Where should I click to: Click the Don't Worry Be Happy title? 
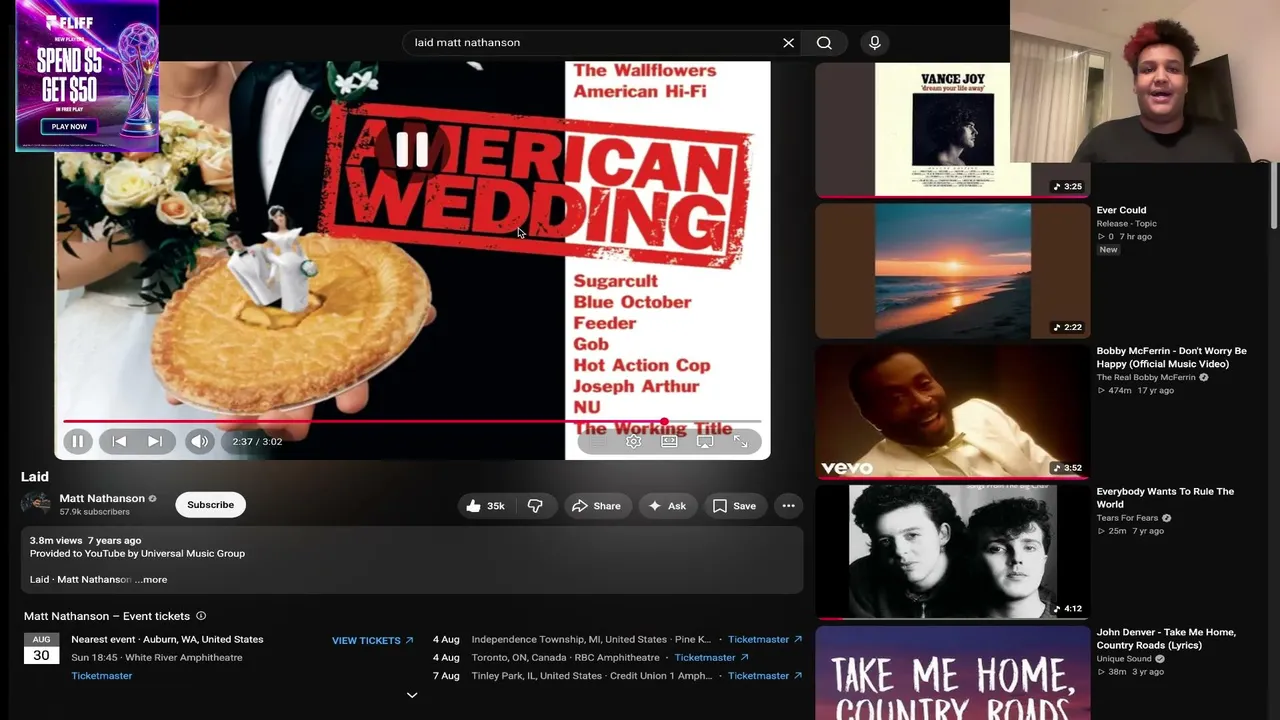click(1171, 358)
